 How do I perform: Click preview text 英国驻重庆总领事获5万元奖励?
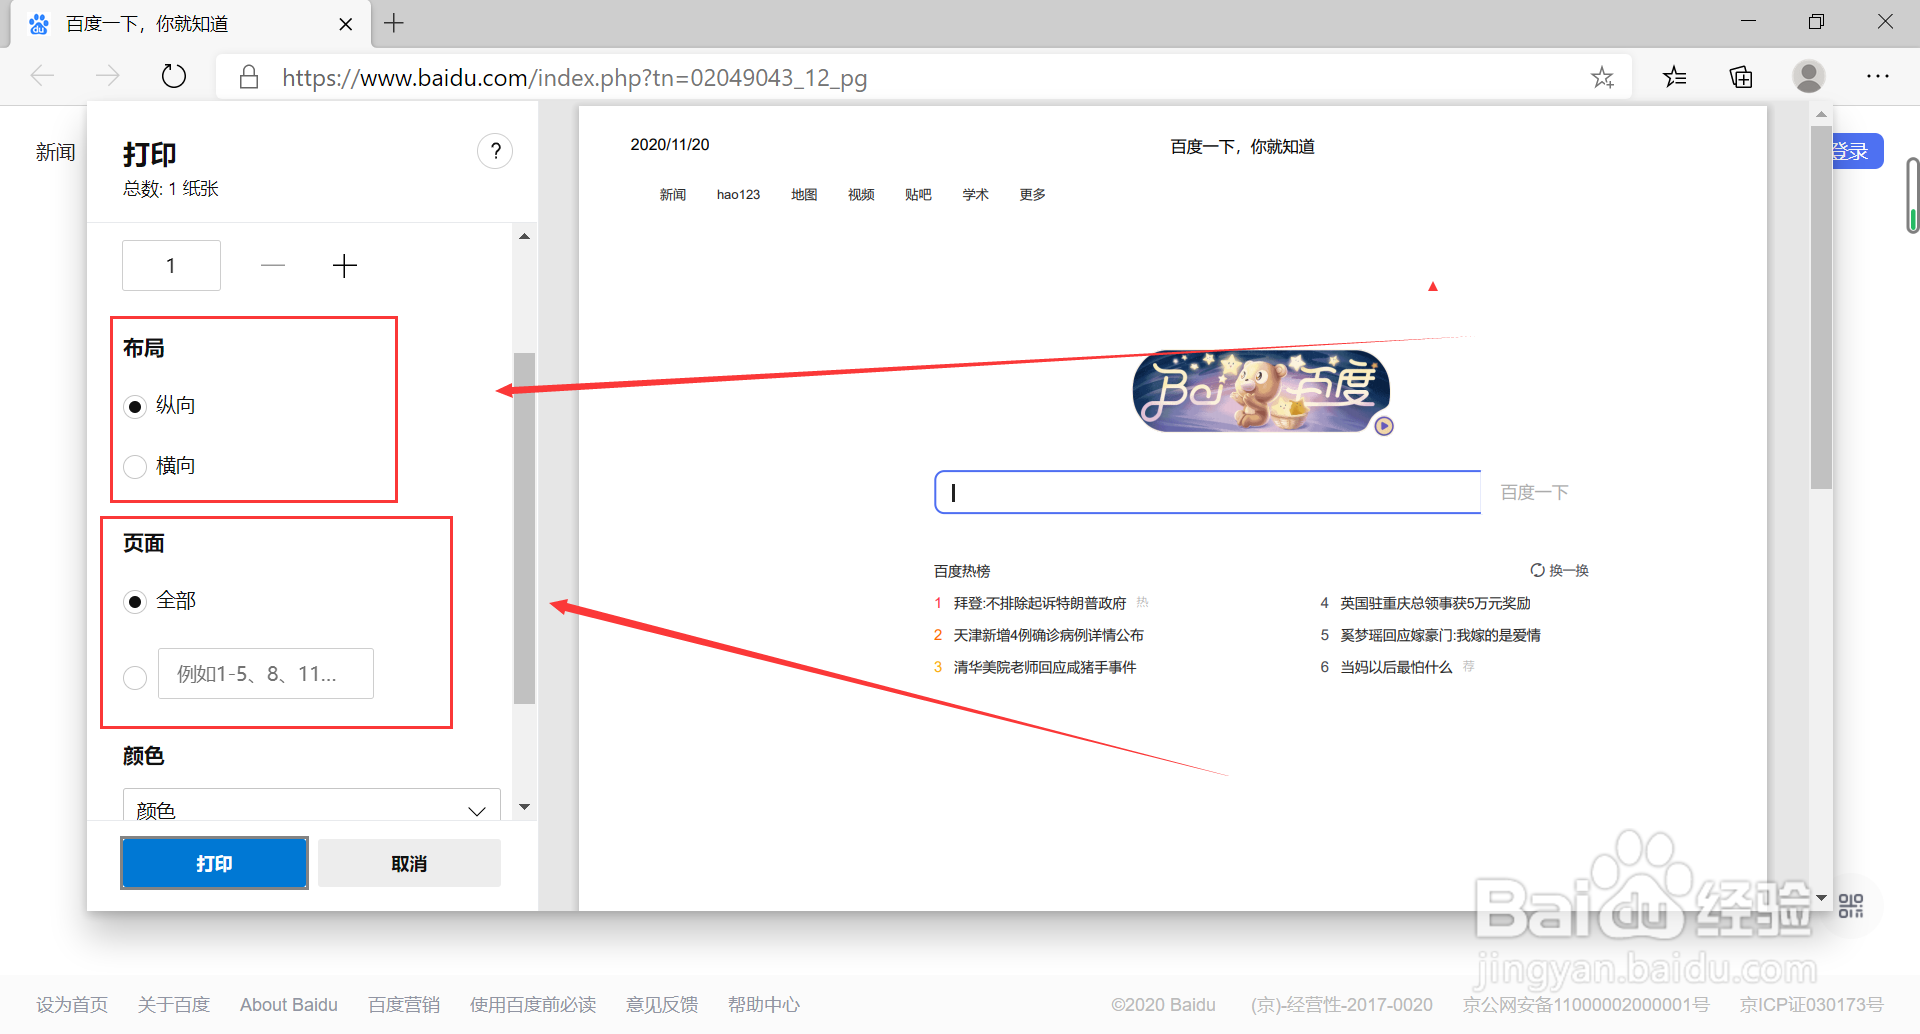[x=1436, y=603]
